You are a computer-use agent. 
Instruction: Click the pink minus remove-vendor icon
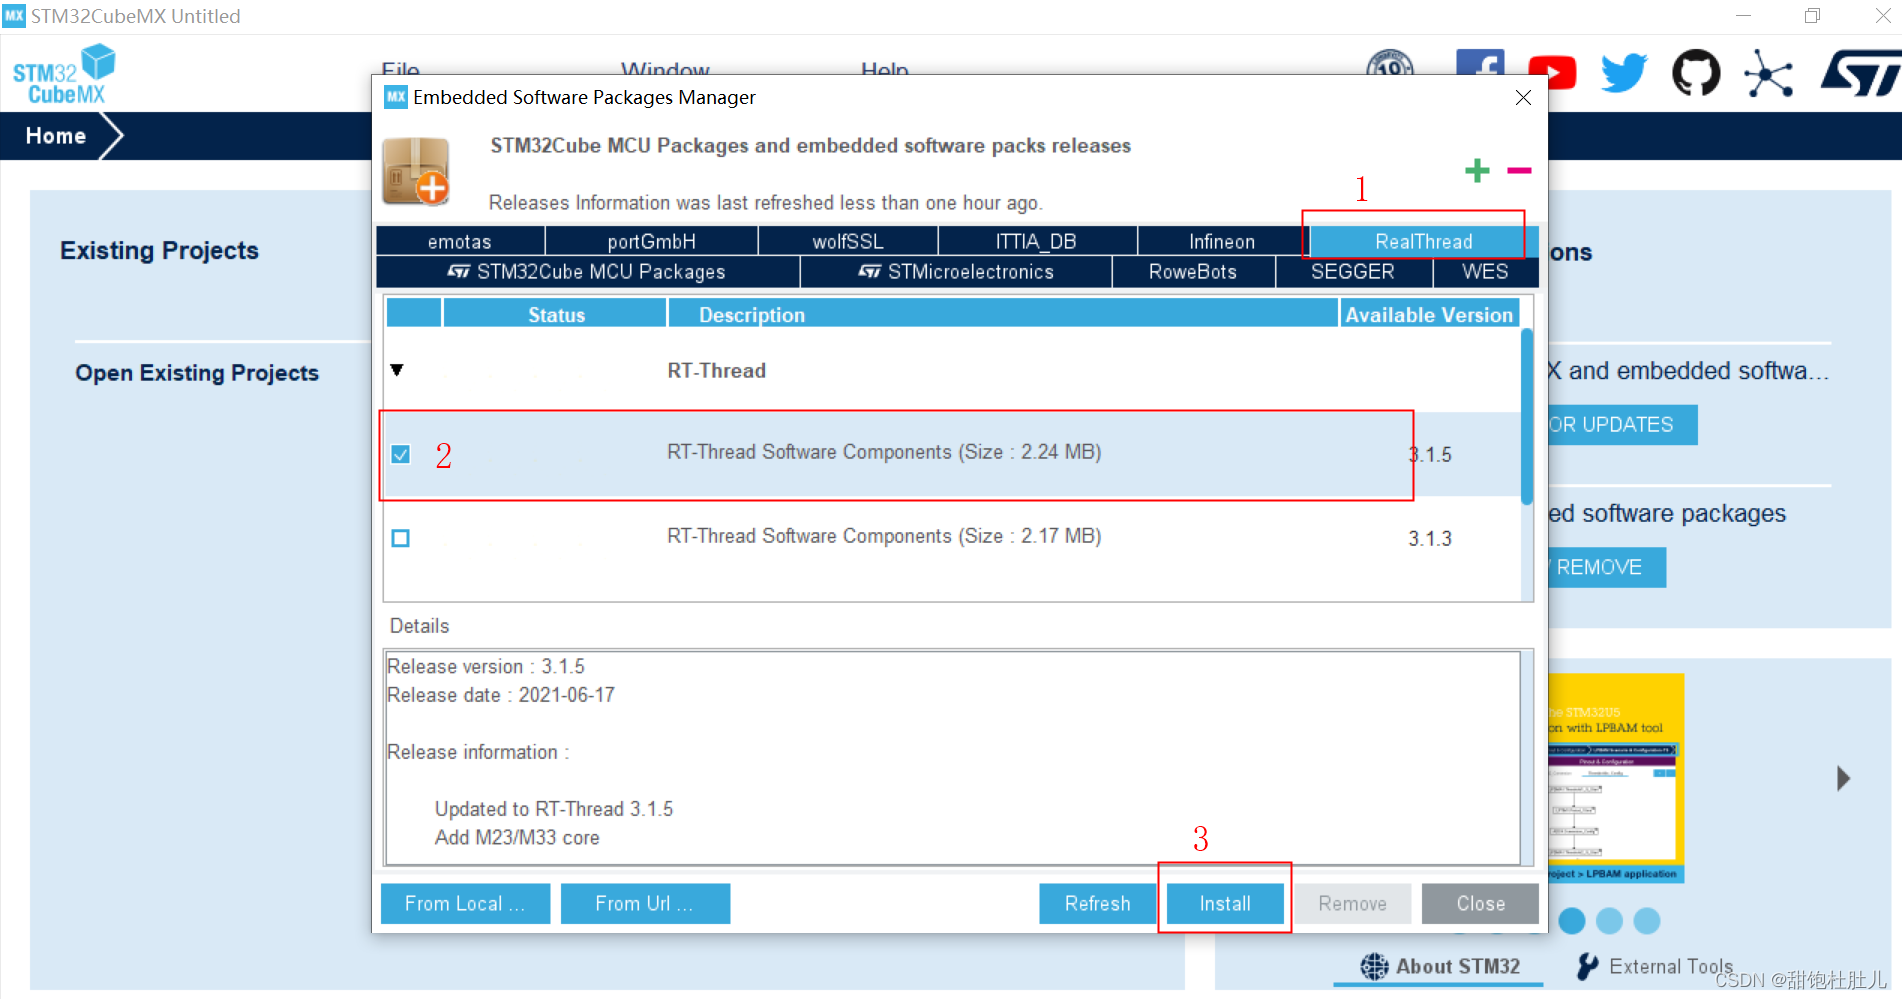[1519, 171]
